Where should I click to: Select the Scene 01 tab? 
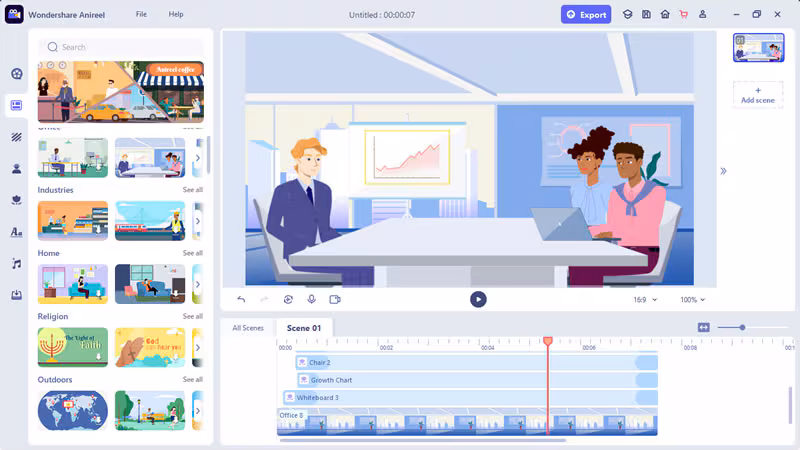pyautogui.click(x=304, y=328)
